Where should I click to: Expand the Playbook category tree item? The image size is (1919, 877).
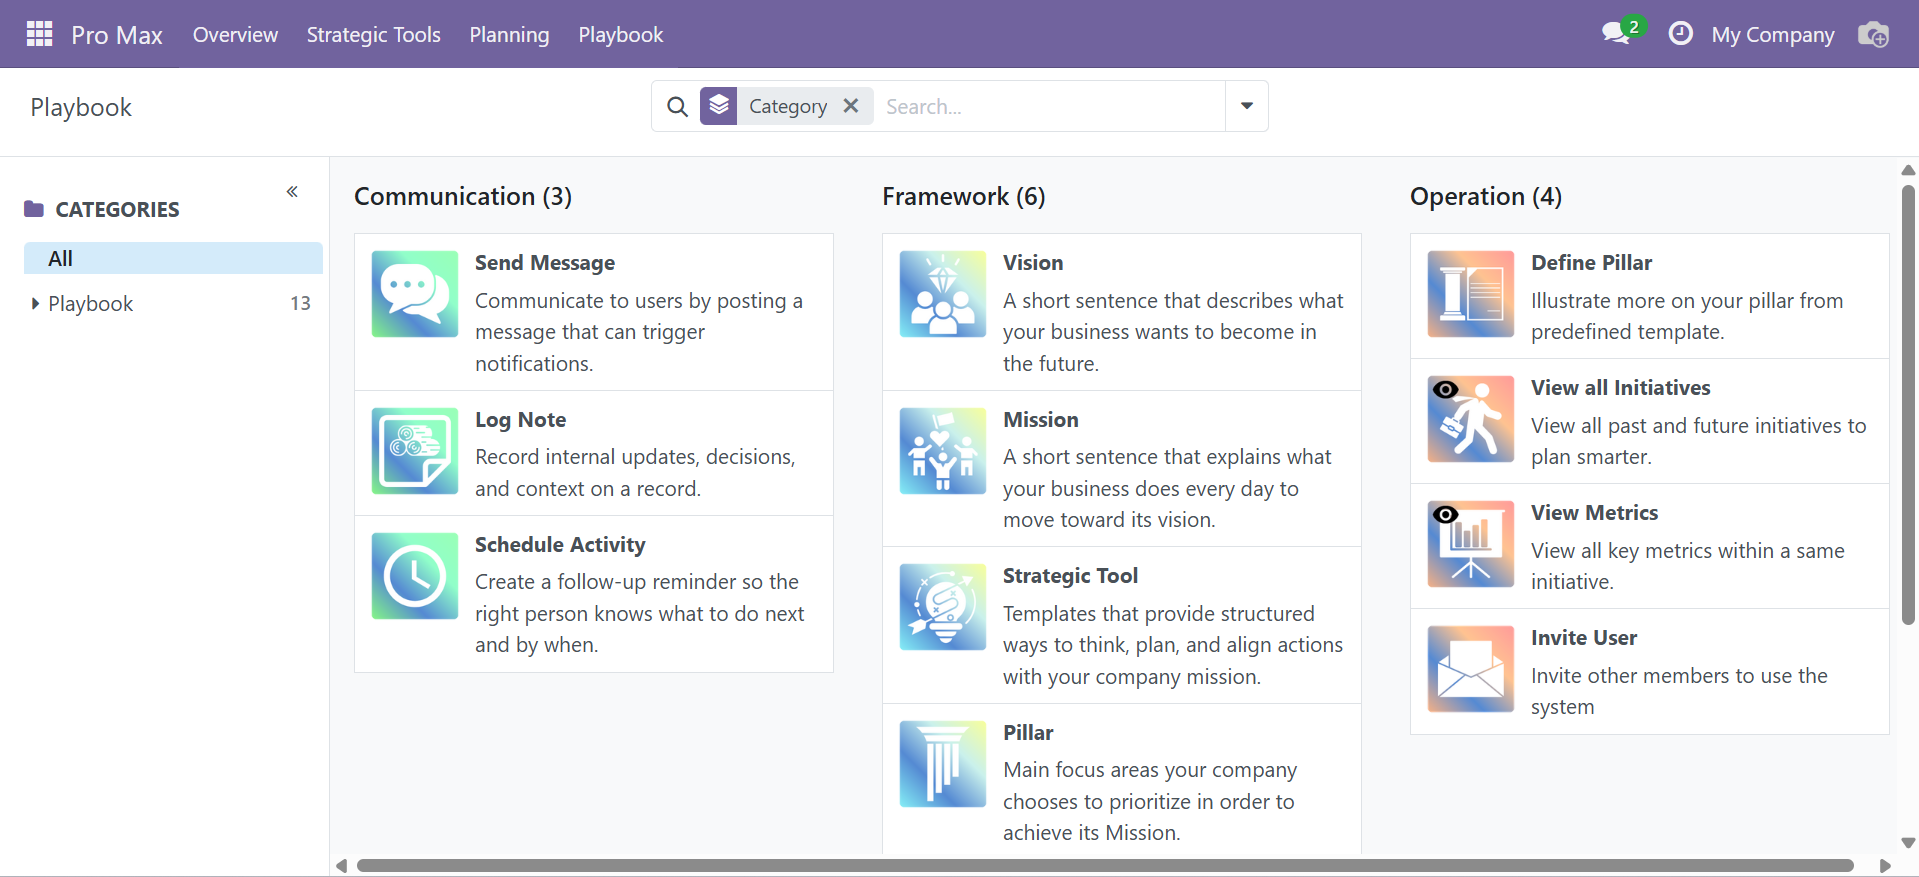coord(36,304)
